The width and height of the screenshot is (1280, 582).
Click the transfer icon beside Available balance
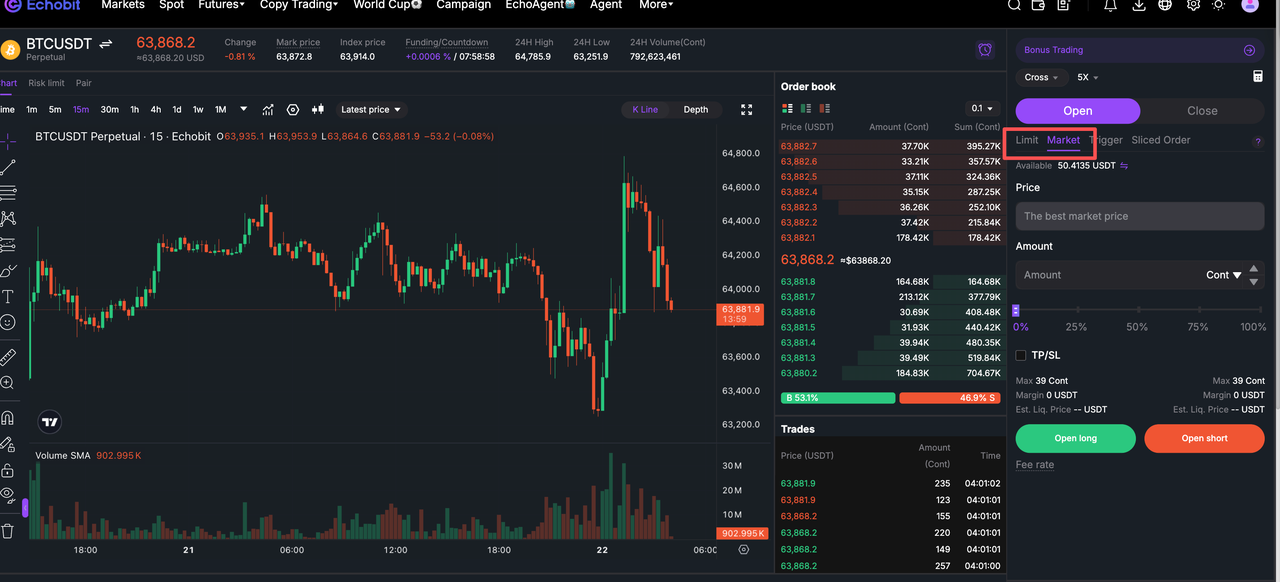tap(1124, 166)
